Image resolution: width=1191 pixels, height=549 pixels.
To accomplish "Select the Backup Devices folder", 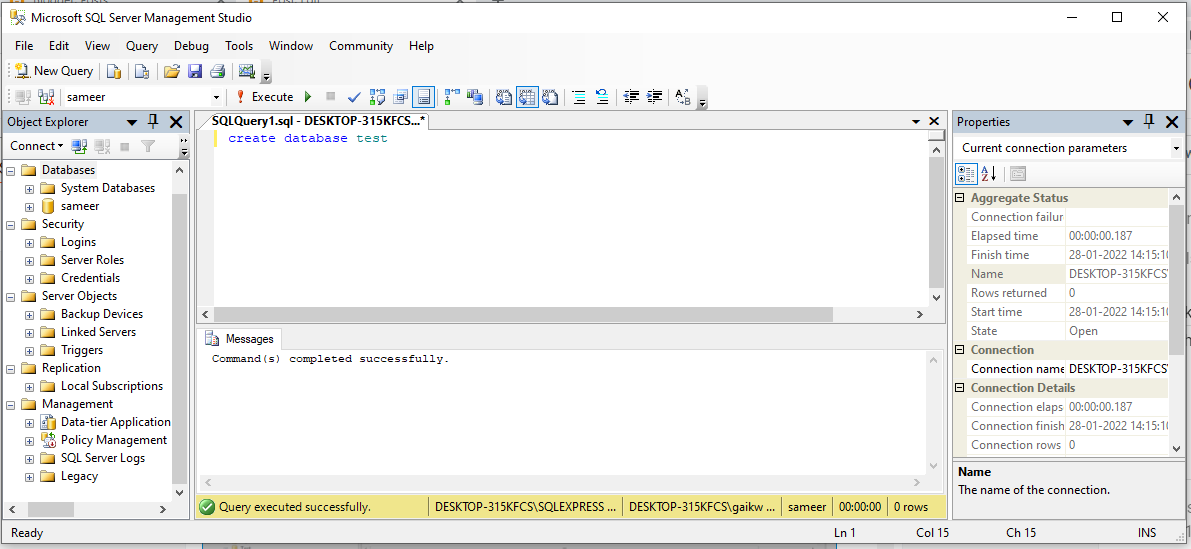I will (102, 314).
